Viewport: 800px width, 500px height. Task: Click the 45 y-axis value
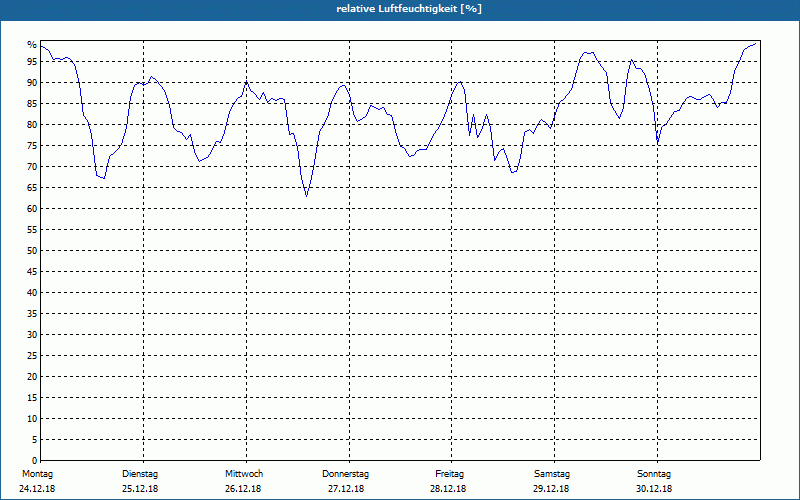pos(32,272)
